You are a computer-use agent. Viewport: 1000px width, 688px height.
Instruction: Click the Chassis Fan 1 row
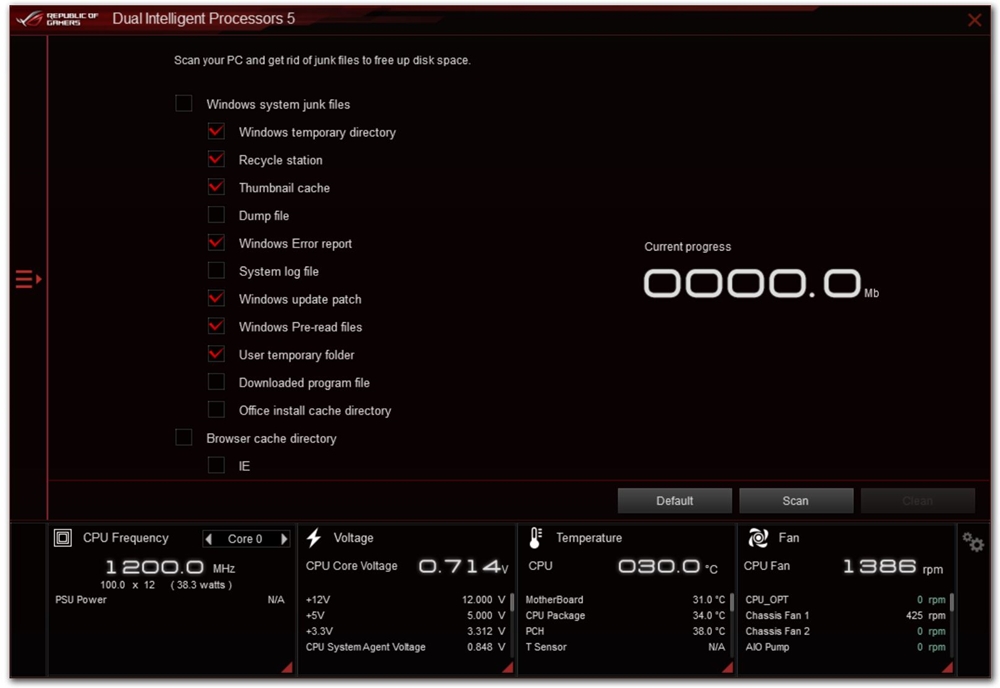tap(846, 616)
